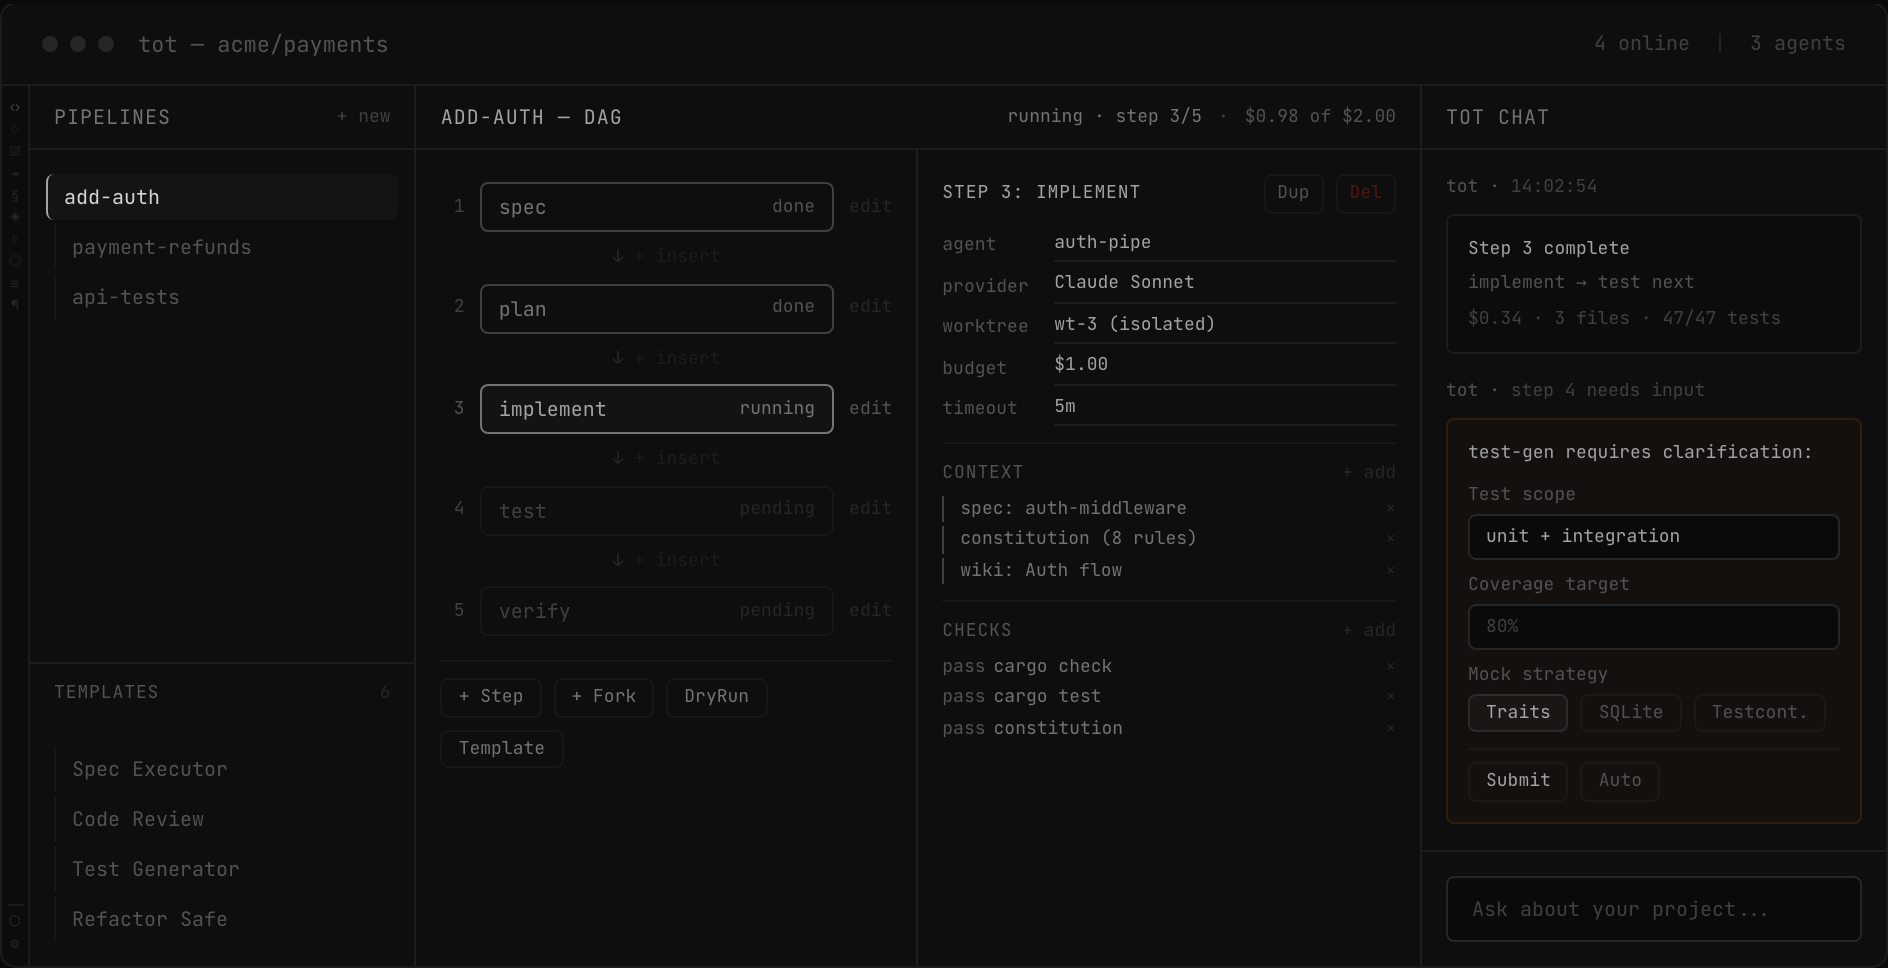This screenshot has width=1888, height=968.
Task: Duplicate step 3 with Dup
Action: click(1293, 193)
